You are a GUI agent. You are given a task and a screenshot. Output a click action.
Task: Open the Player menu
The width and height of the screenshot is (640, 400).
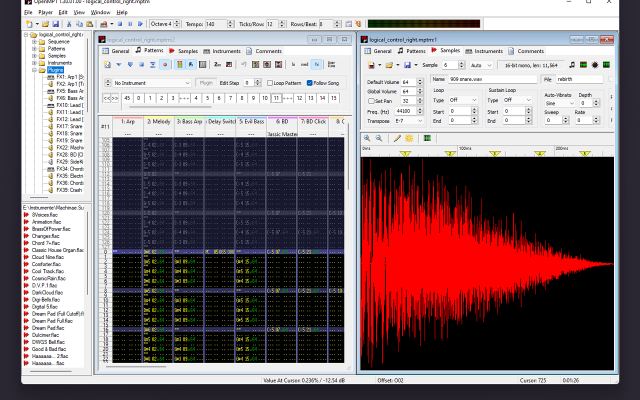(x=45, y=12)
